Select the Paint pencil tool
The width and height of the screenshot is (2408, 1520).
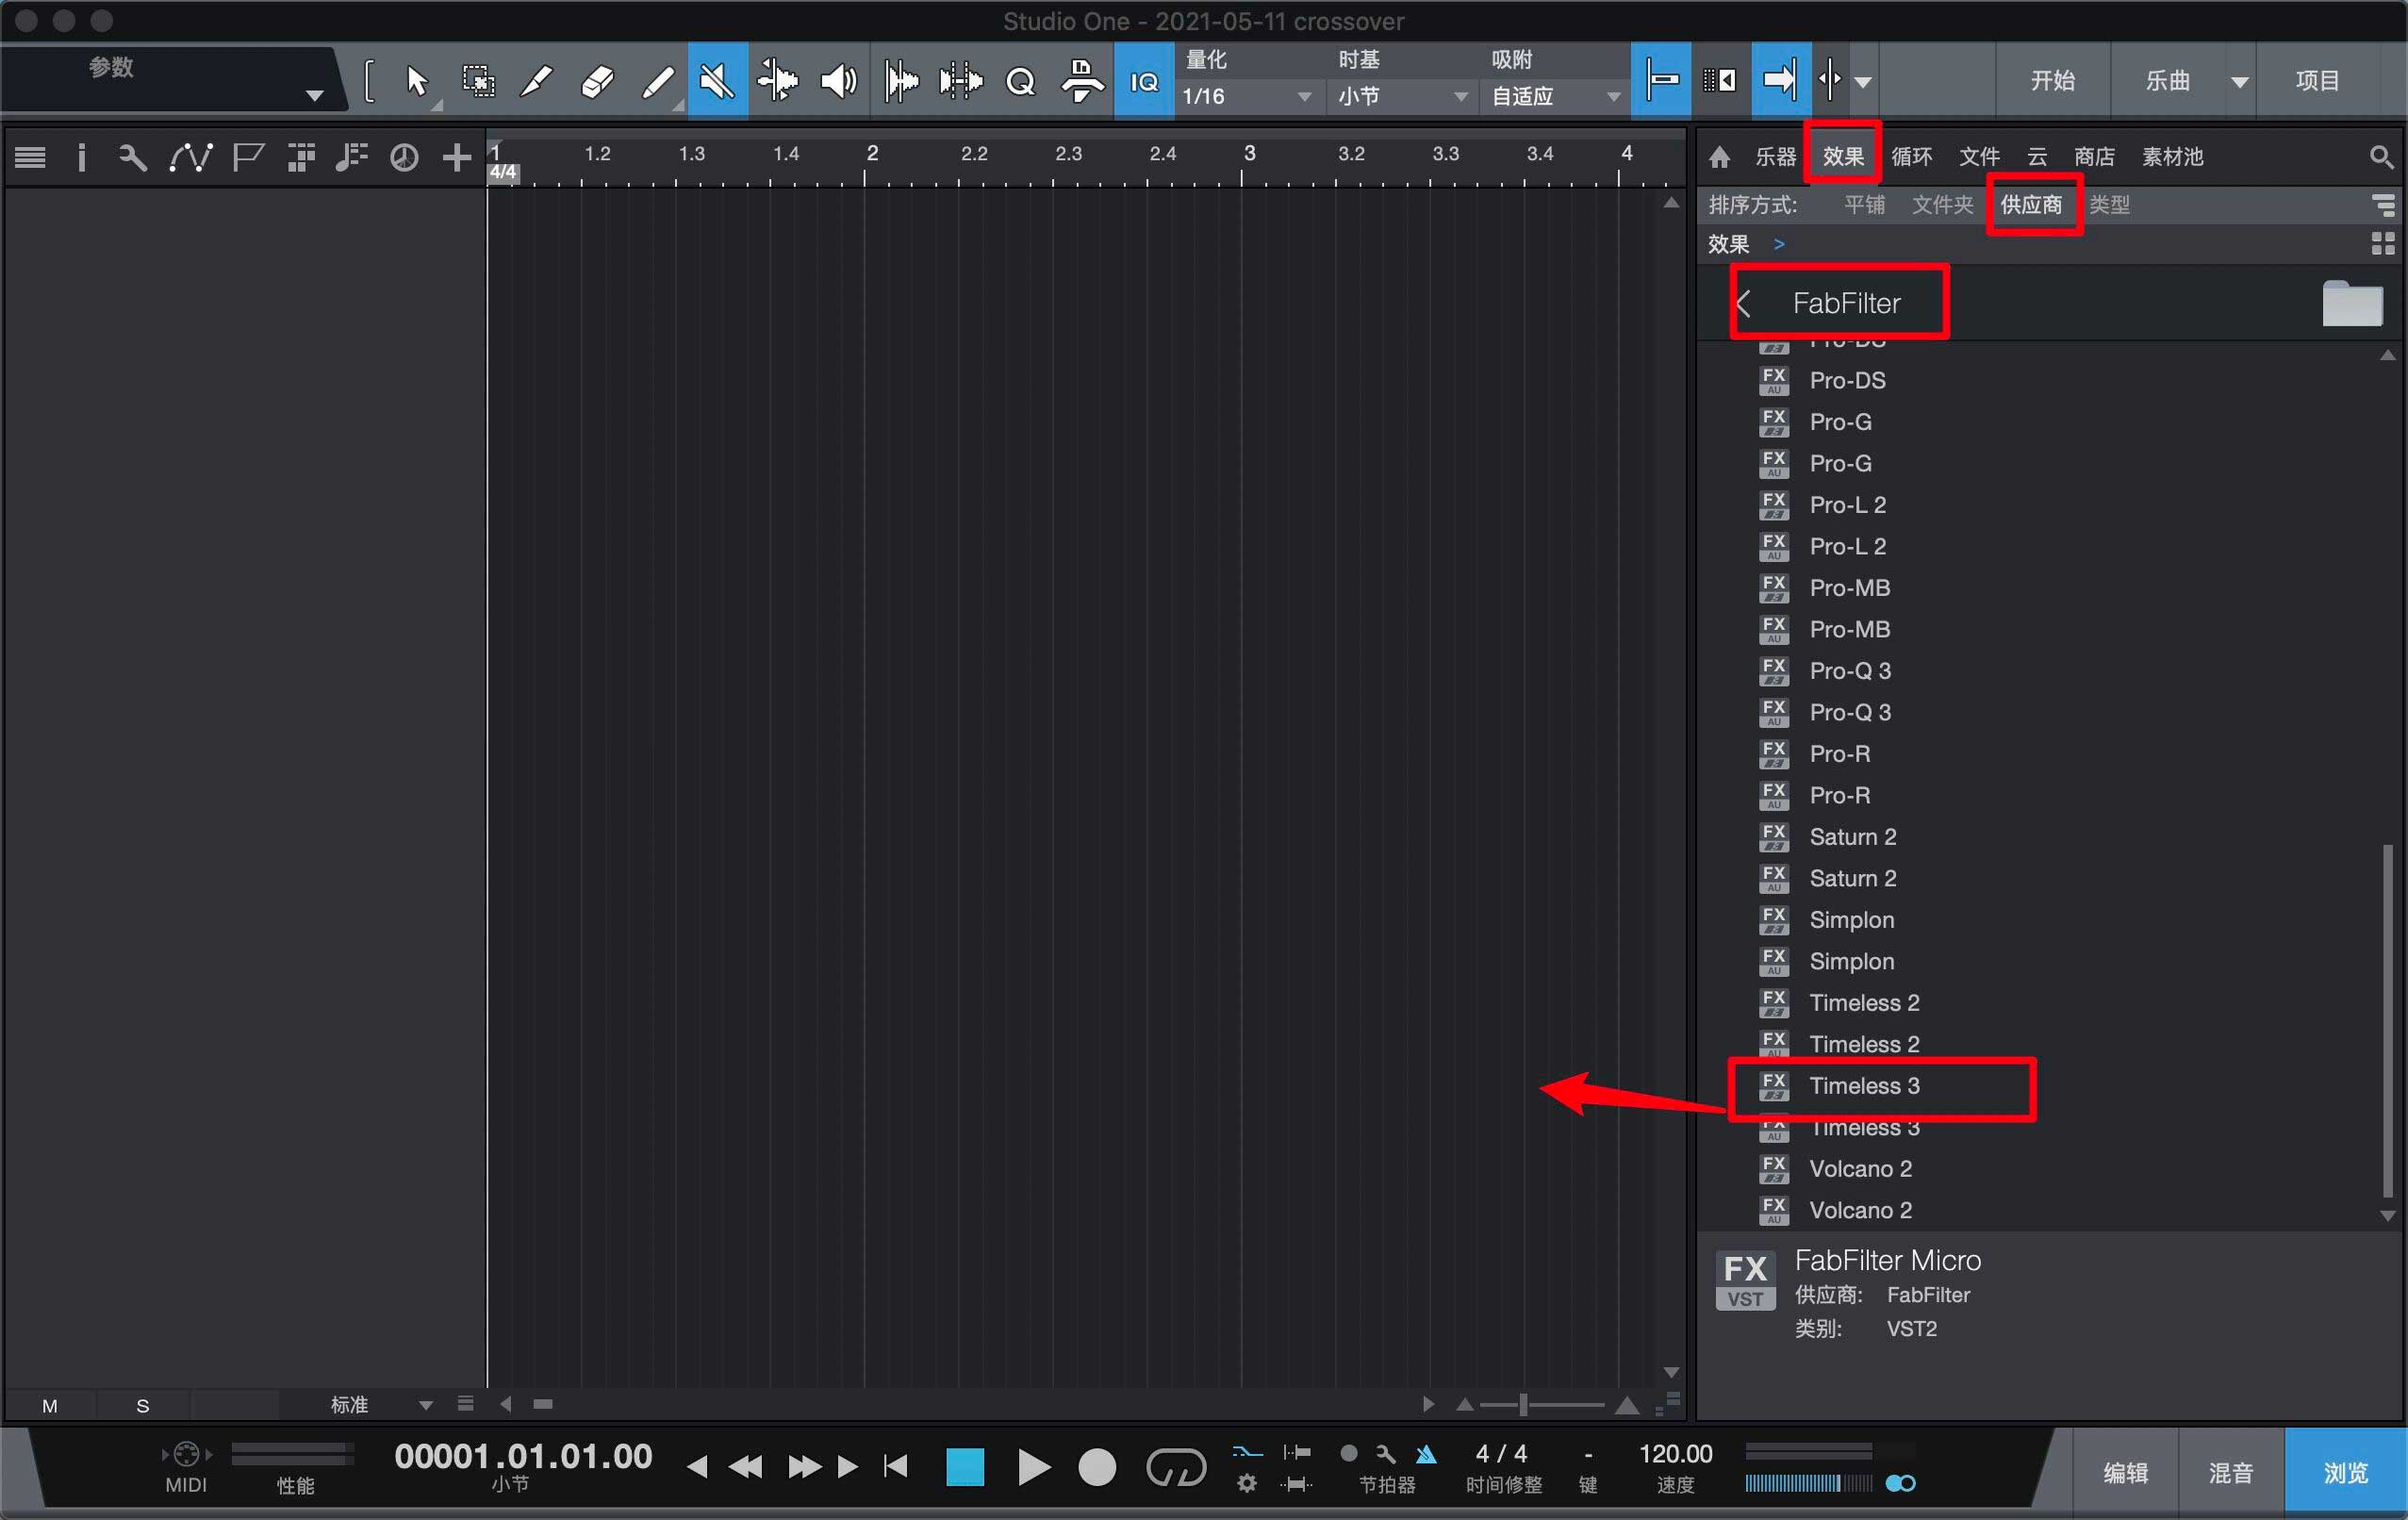[x=658, y=80]
